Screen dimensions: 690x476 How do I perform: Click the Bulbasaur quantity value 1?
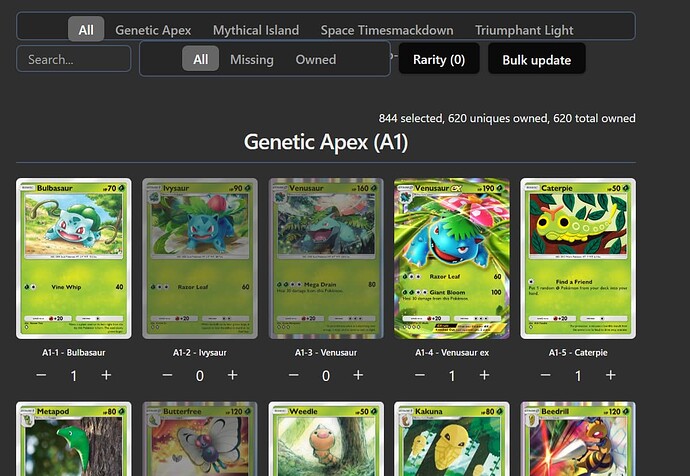[73, 376]
